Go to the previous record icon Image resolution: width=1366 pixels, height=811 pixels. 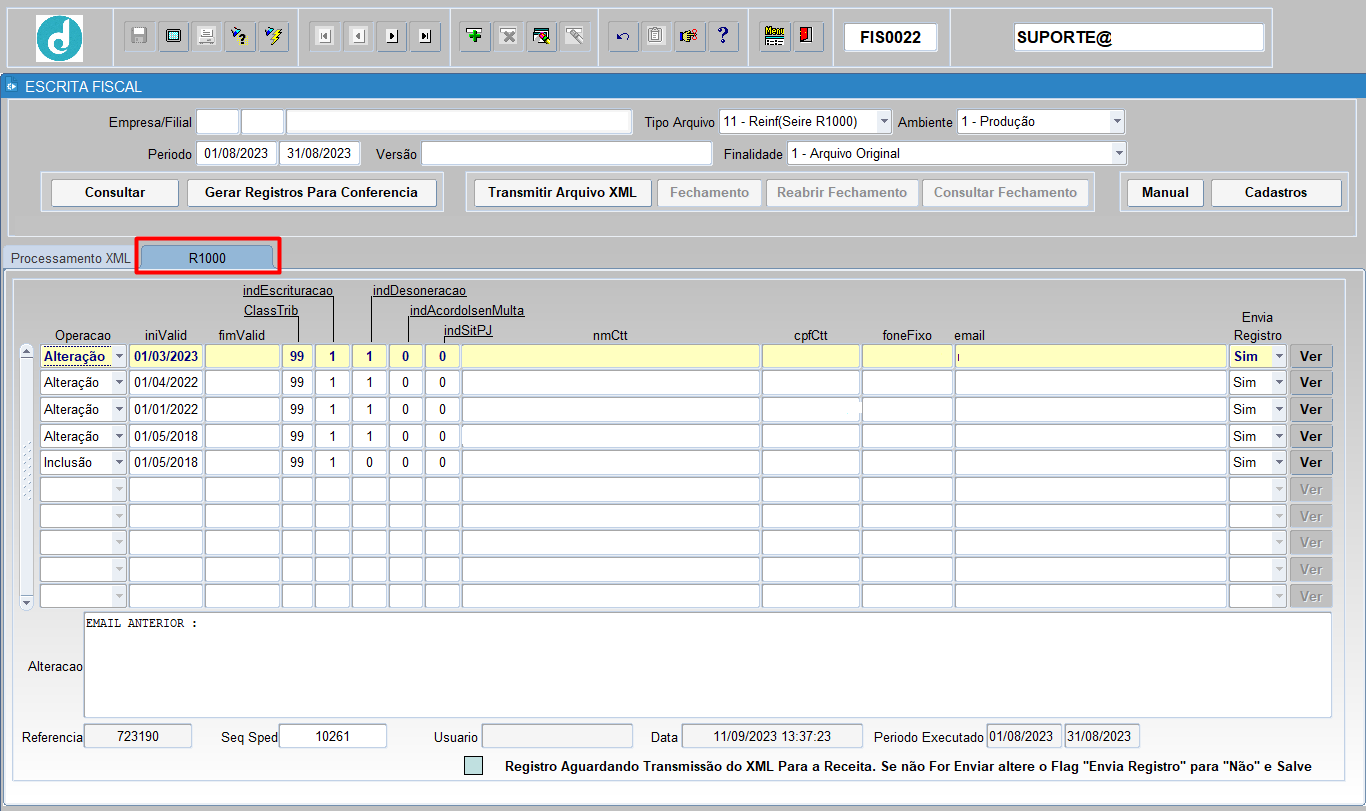(358, 37)
